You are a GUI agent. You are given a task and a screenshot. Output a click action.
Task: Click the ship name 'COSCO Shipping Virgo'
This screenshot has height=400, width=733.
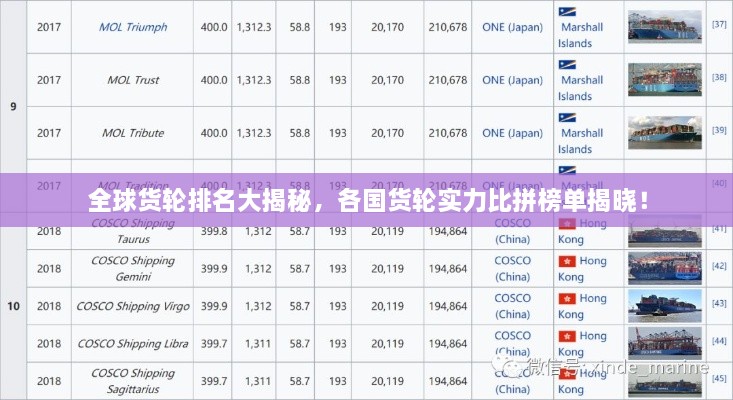tap(133, 306)
